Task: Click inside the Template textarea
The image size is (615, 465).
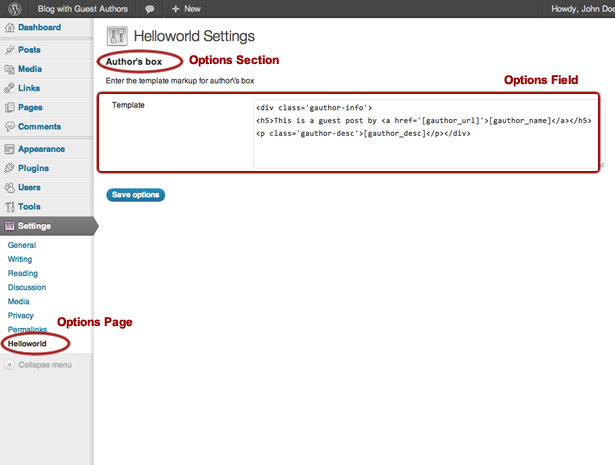Action: coord(426,134)
